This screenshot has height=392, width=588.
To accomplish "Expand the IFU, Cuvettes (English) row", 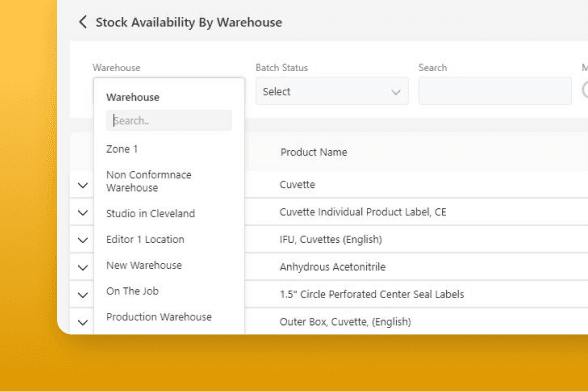I will 83,240.
